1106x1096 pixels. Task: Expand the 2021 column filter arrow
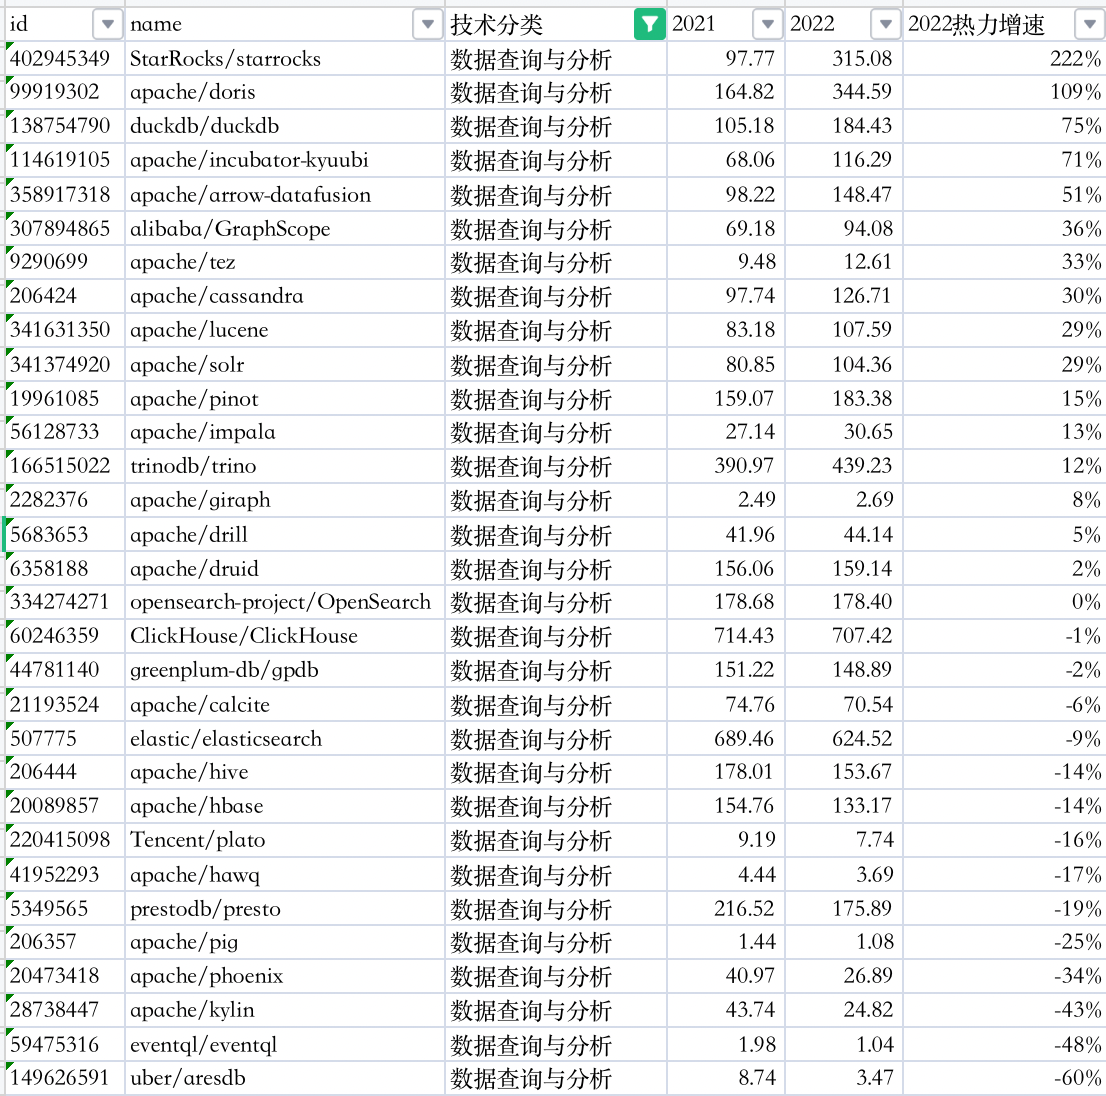click(767, 24)
